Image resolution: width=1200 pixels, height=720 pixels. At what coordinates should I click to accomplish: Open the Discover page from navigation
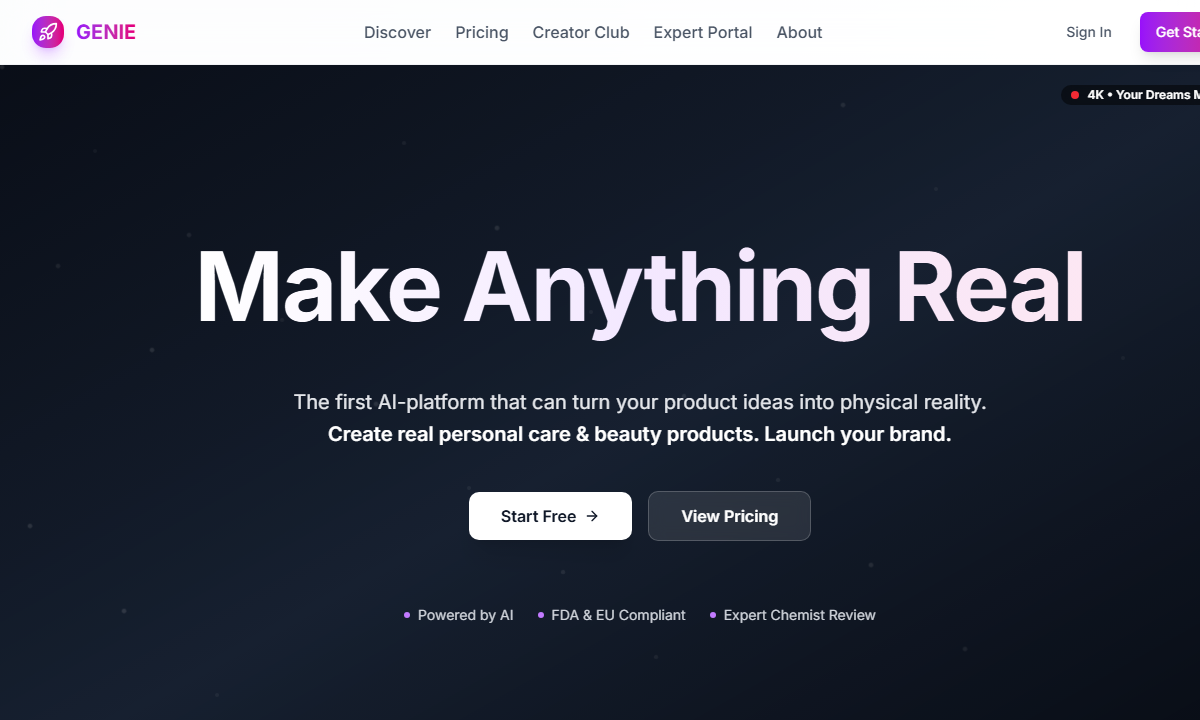pyautogui.click(x=397, y=32)
